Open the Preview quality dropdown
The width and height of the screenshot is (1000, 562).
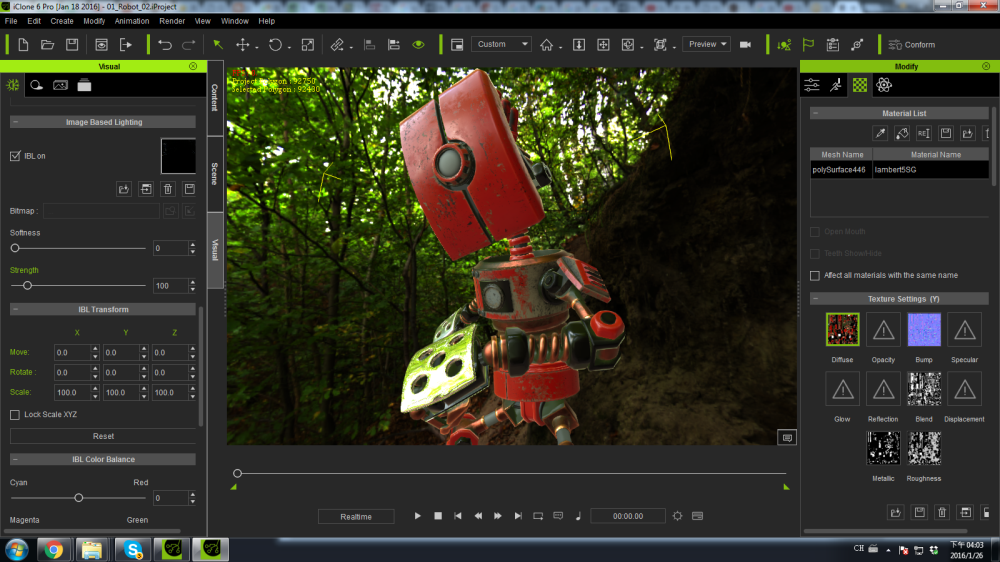pyautogui.click(x=706, y=44)
